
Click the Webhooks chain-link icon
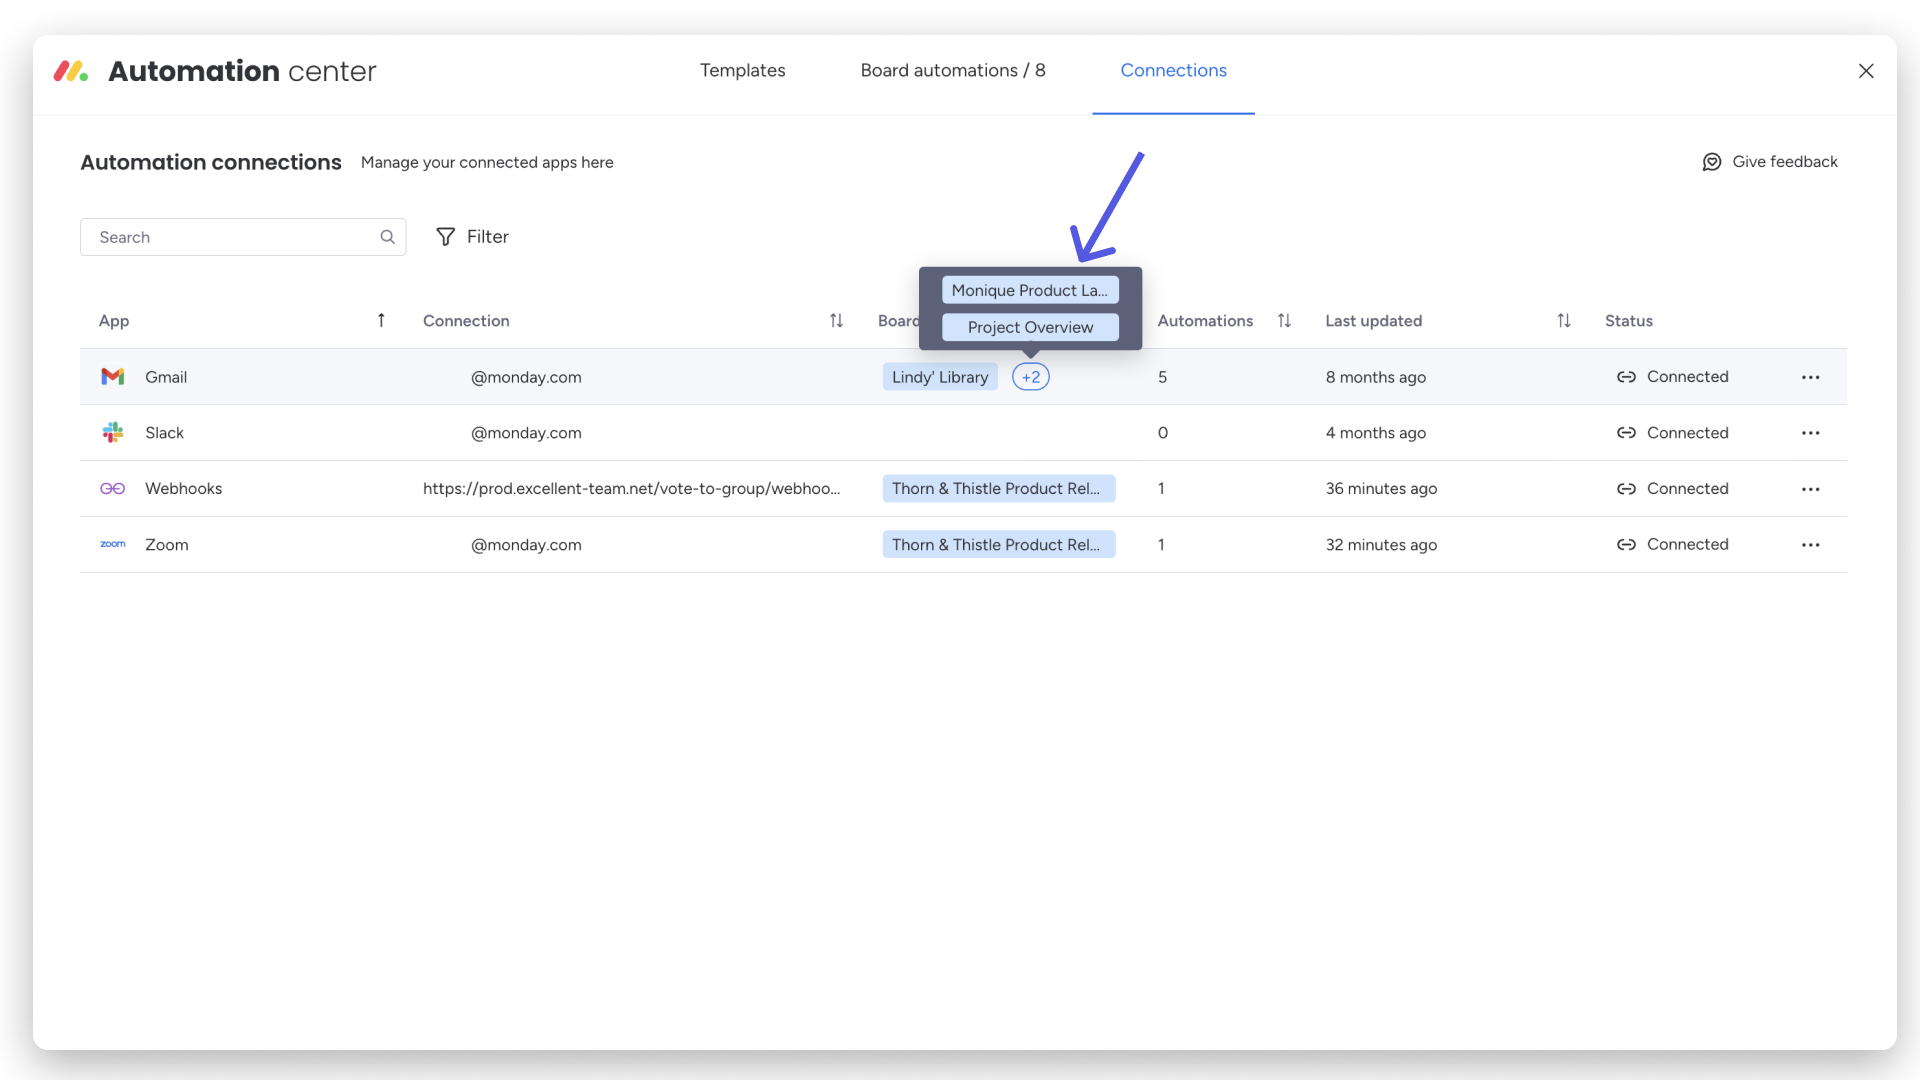[113, 489]
